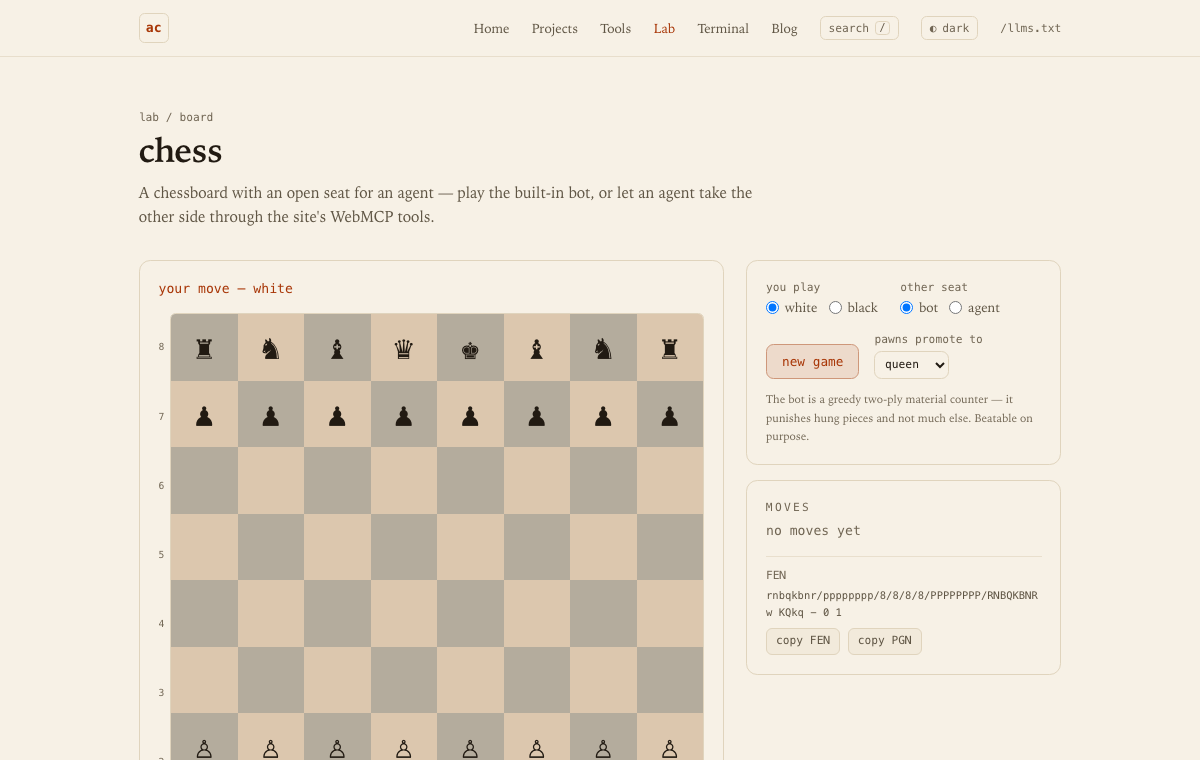Click the empty e4 square
This screenshot has width=1200, height=760.
pyautogui.click(x=470, y=613)
